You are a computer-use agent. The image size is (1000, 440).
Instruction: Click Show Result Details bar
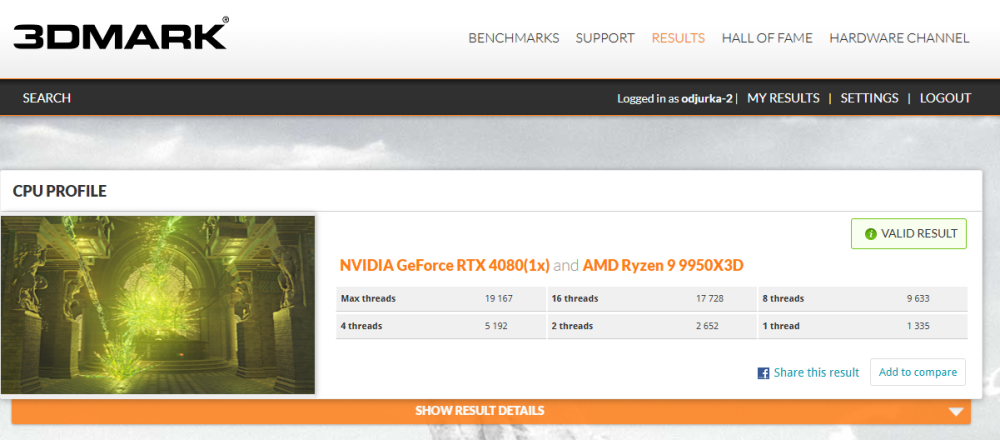[x=491, y=411]
